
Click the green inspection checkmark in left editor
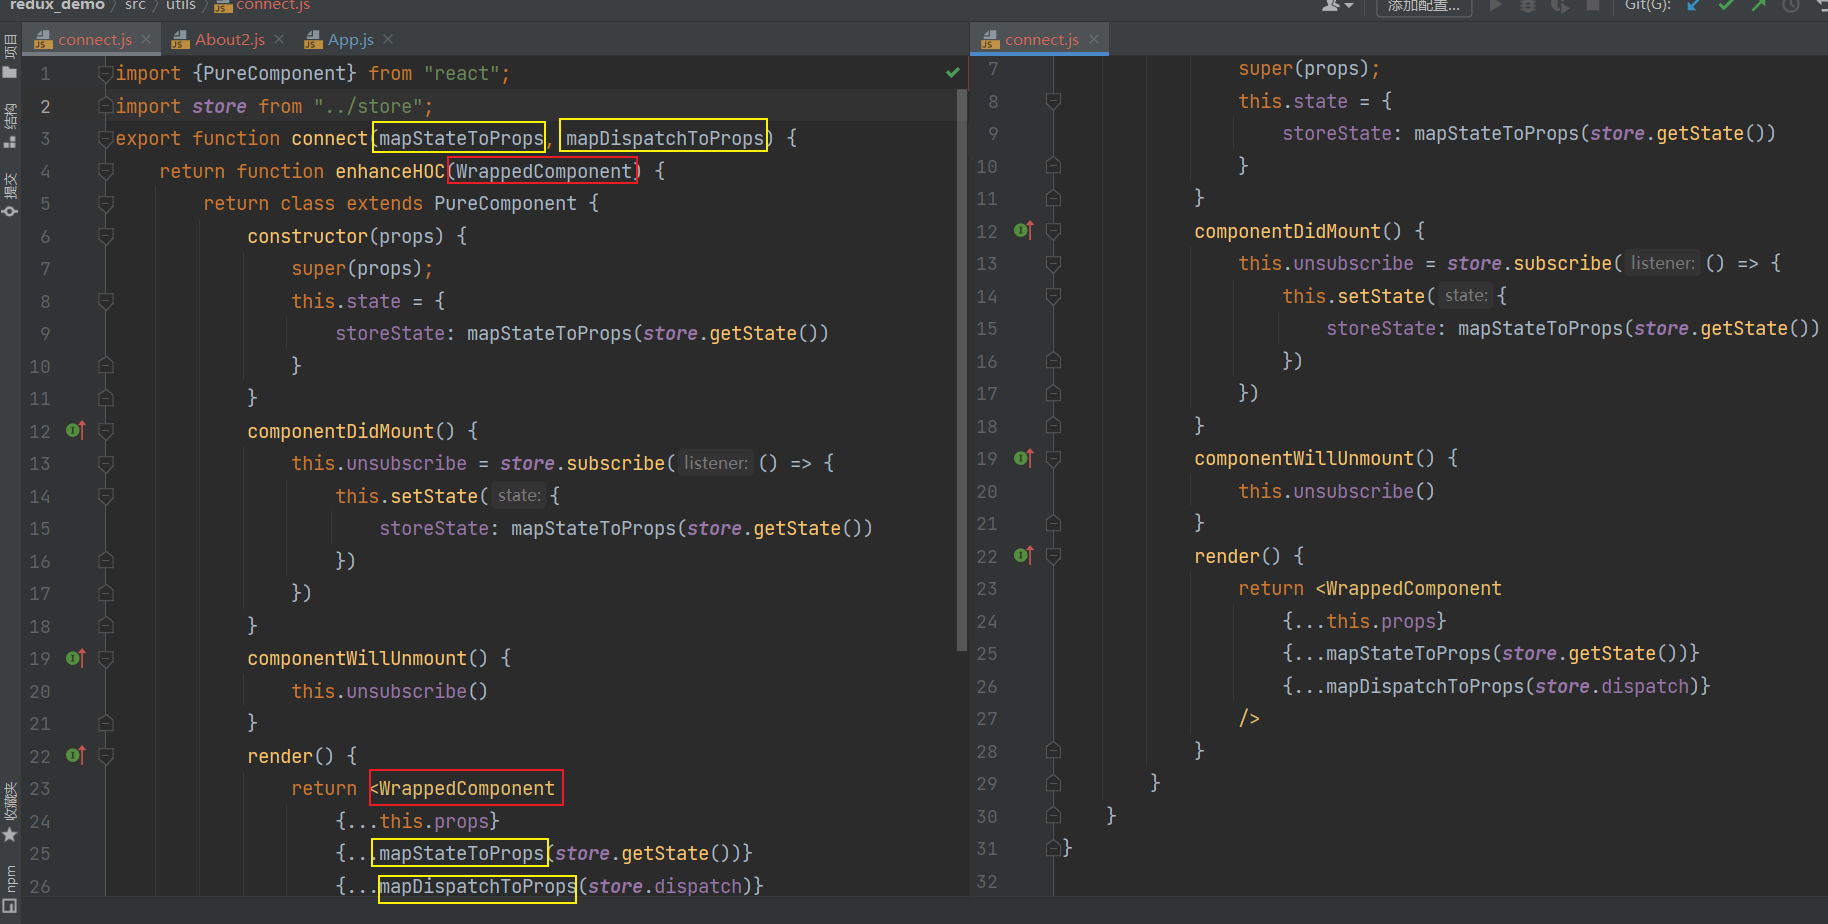[952, 72]
